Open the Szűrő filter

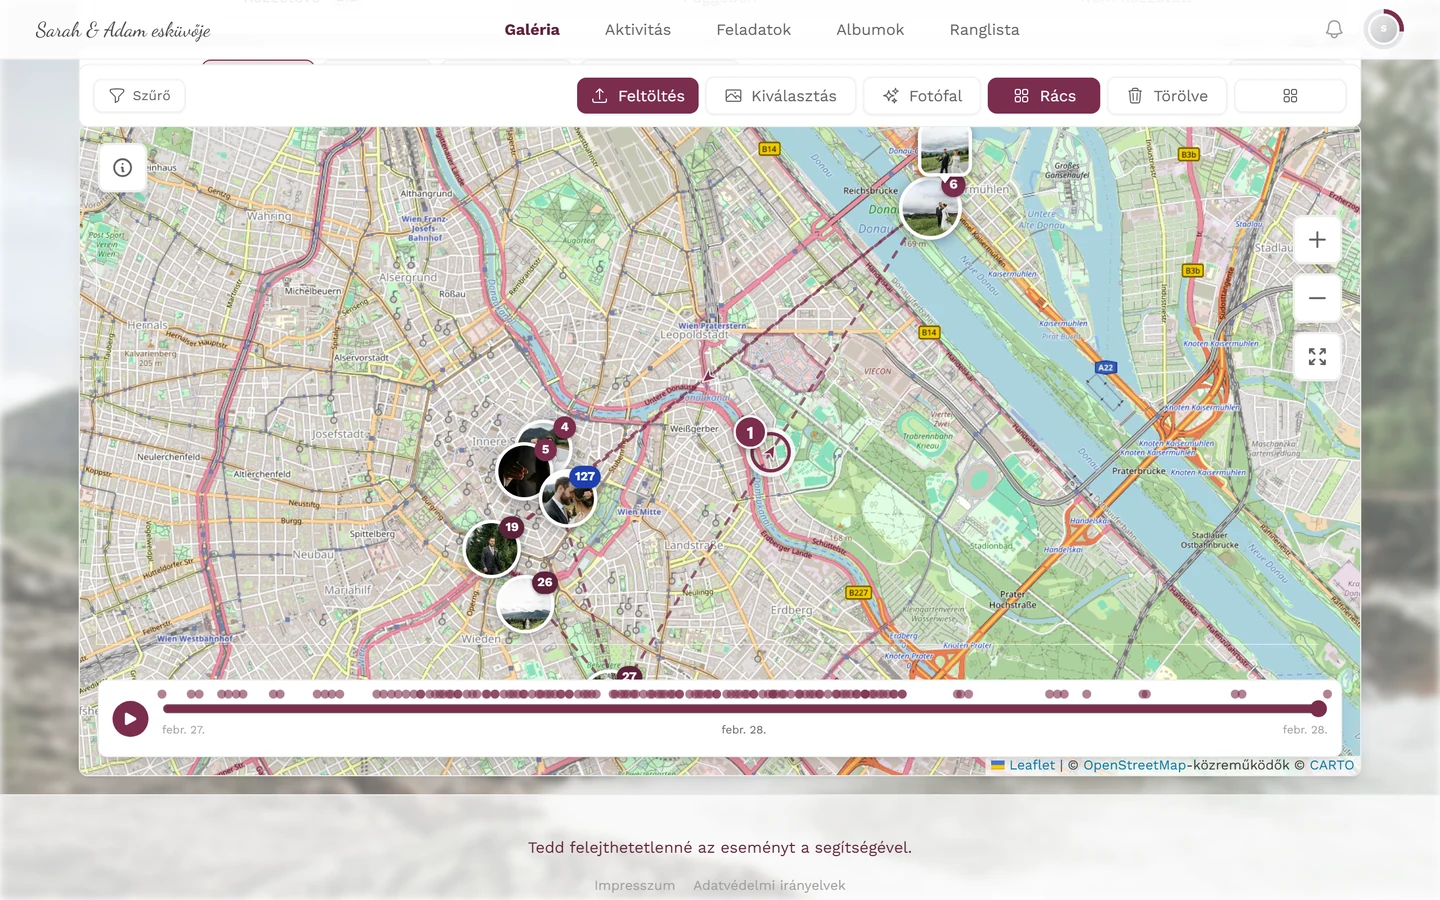tap(139, 96)
